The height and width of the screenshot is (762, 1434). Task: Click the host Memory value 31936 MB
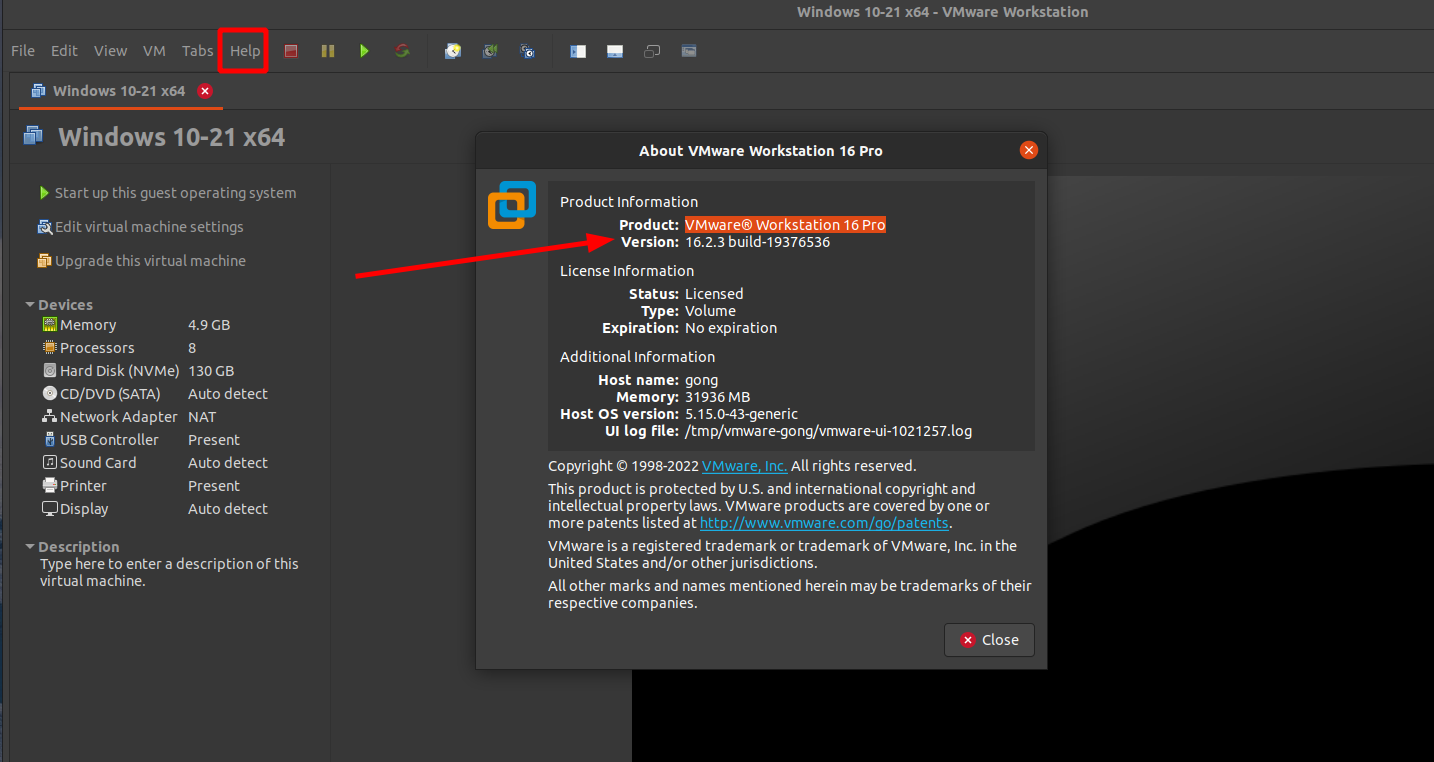pos(718,397)
